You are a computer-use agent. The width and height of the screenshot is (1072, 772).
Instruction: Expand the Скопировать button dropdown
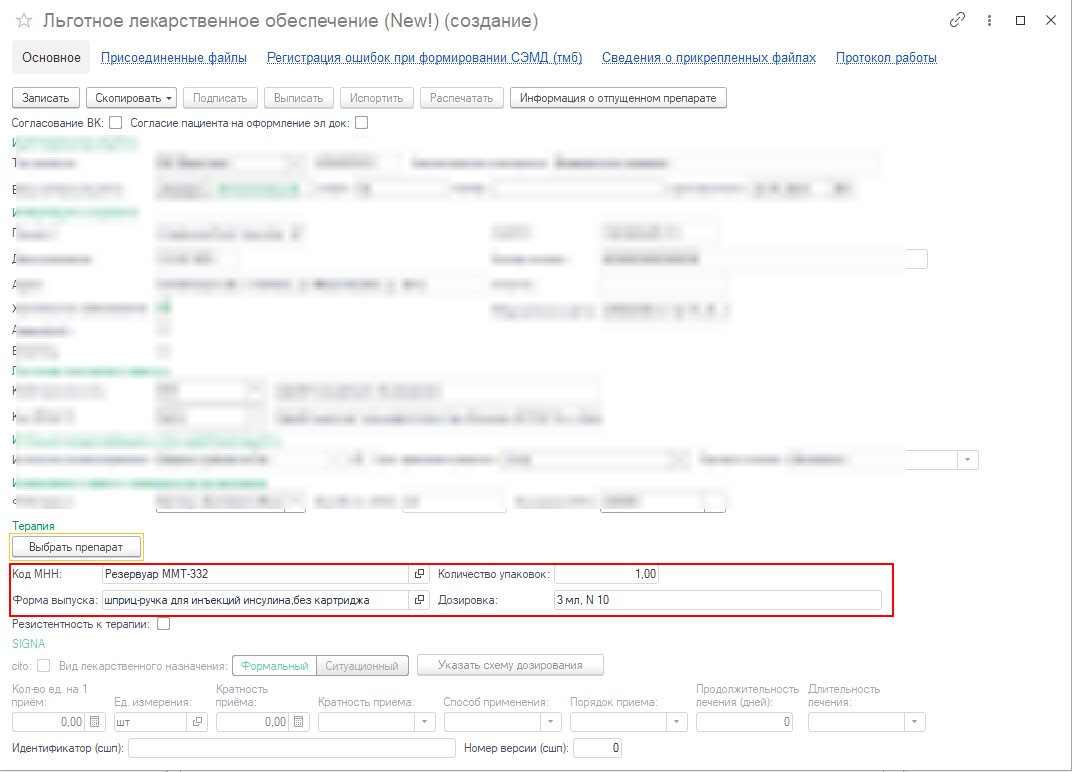coord(169,98)
